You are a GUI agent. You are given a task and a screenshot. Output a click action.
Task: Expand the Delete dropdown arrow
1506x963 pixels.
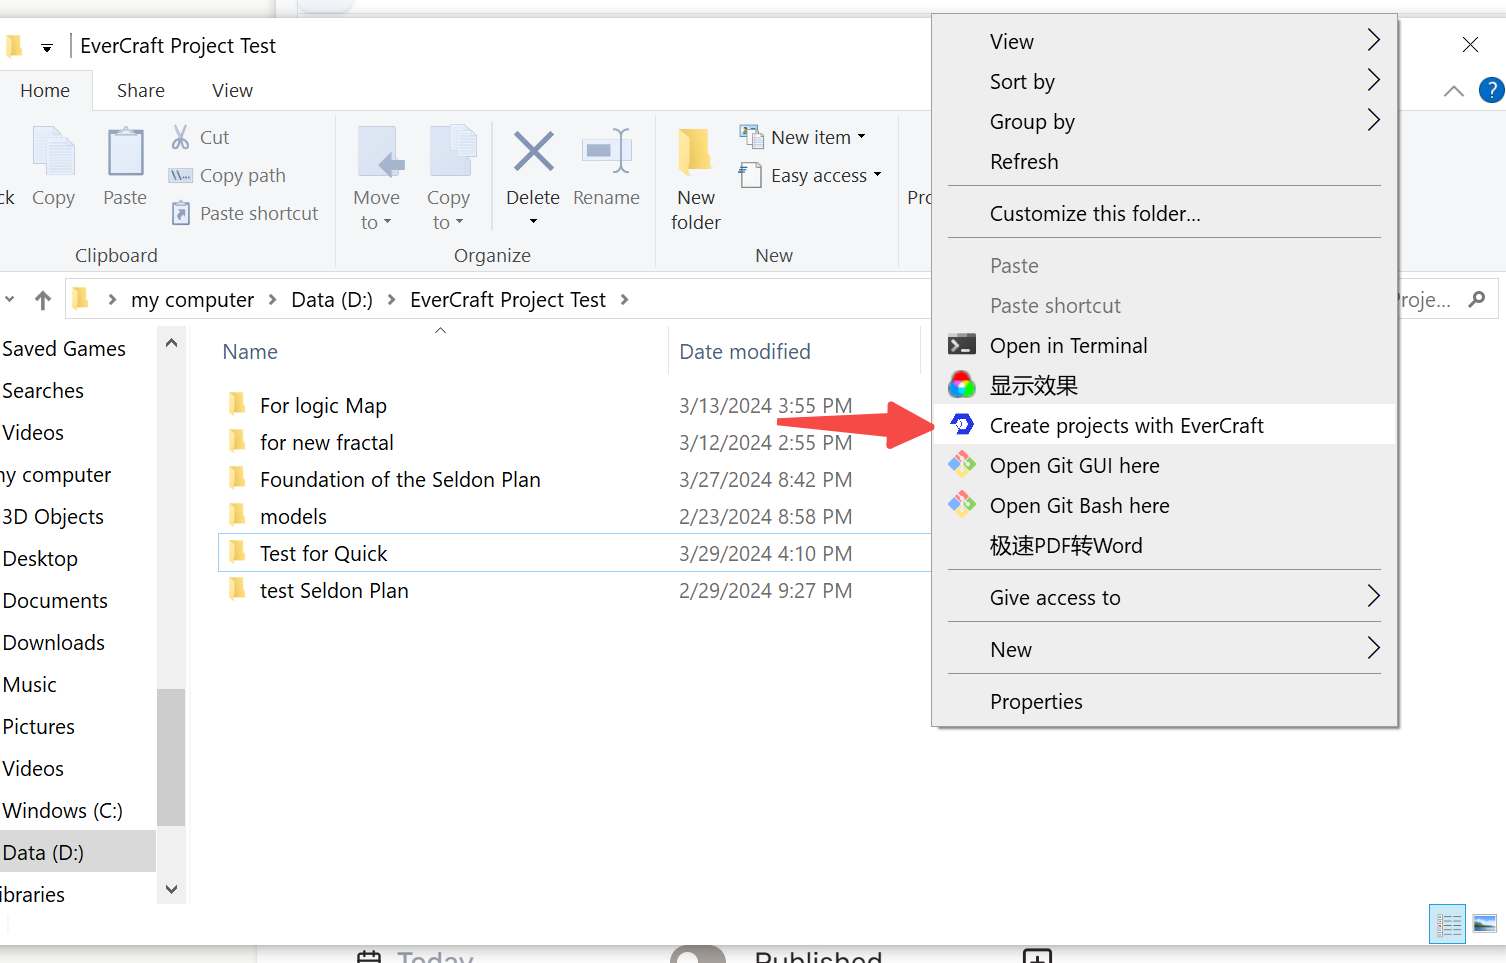point(533,221)
